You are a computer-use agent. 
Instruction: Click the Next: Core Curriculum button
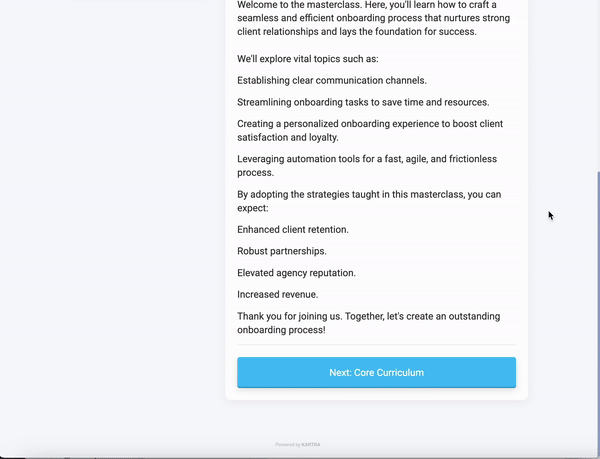click(376, 372)
